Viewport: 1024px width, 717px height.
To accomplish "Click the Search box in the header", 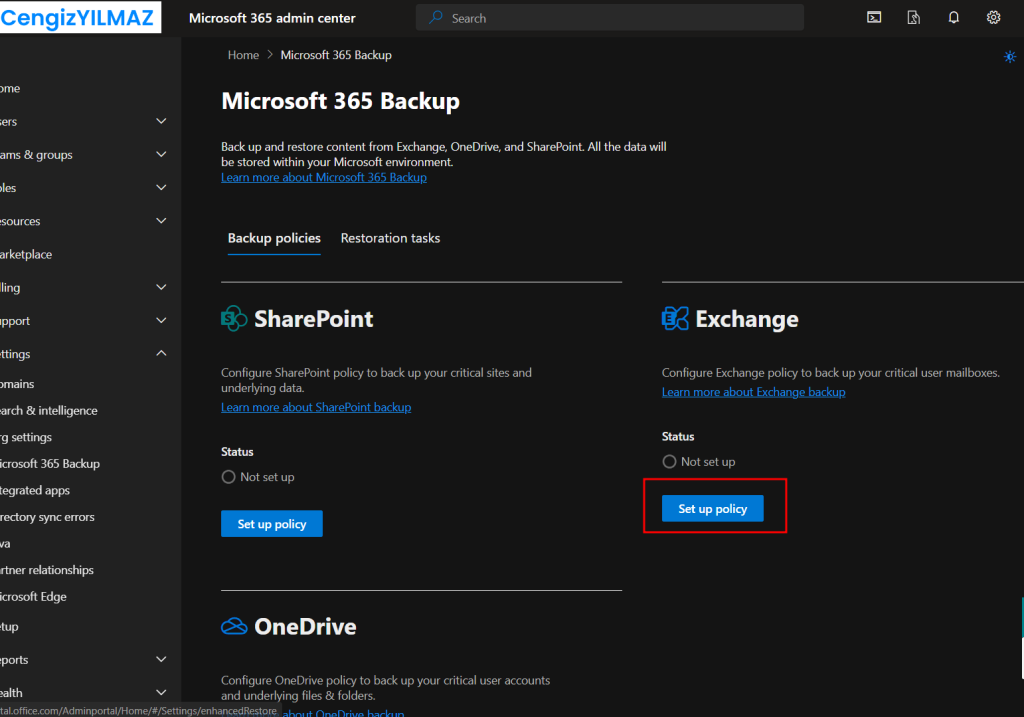I will 610,18.
